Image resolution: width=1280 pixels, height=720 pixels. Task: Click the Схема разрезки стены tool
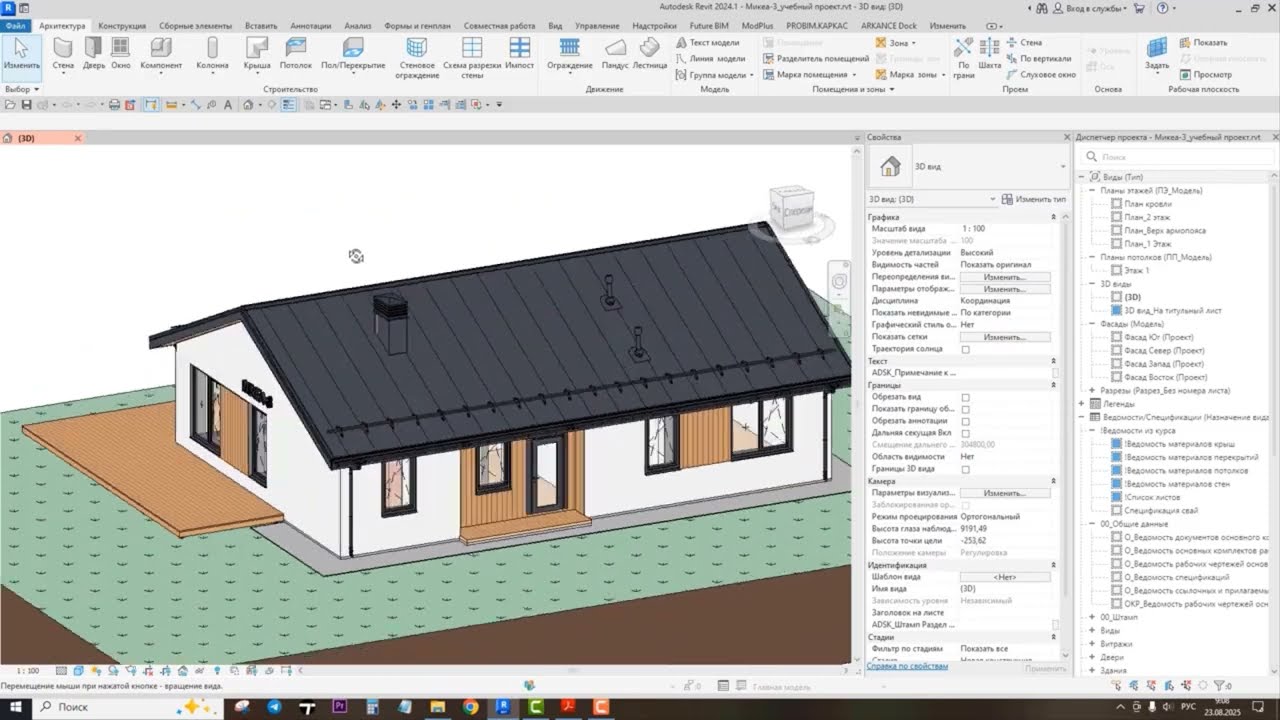[472, 58]
